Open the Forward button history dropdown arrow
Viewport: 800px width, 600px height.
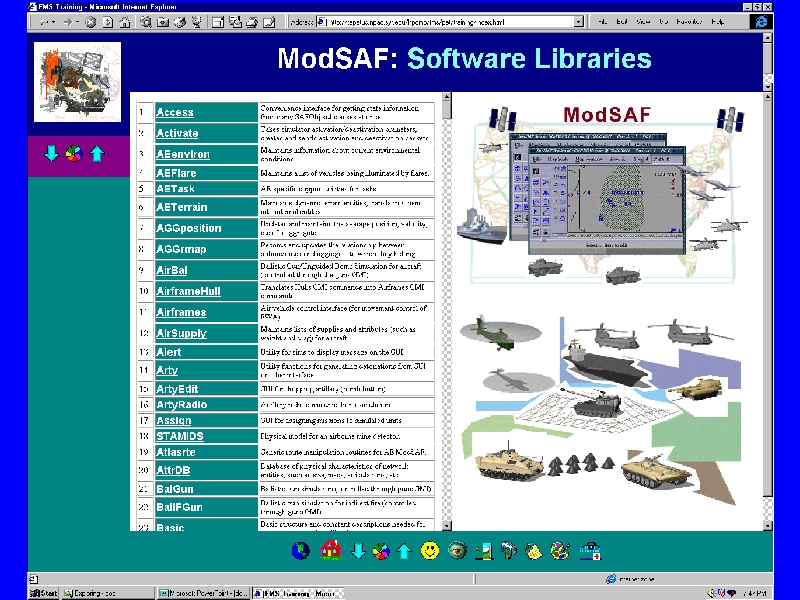click(77, 22)
